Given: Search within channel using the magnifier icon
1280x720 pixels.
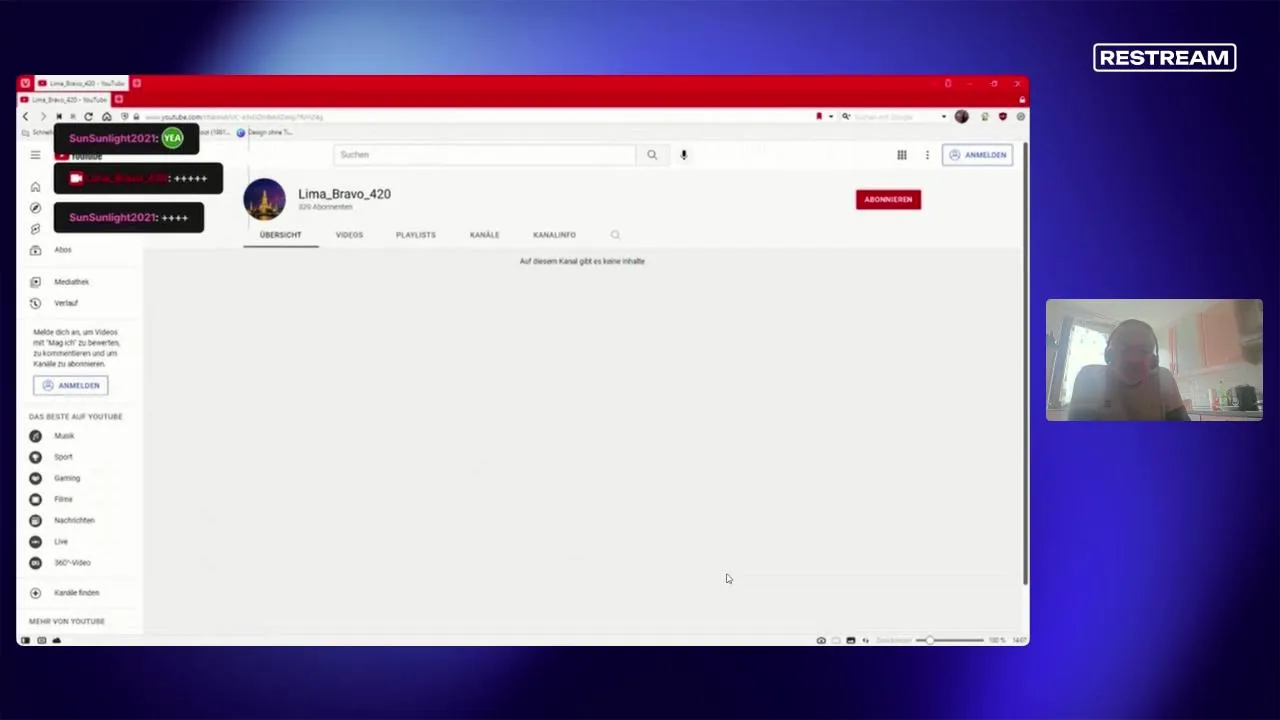Looking at the screenshot, I should pos(615,235).
